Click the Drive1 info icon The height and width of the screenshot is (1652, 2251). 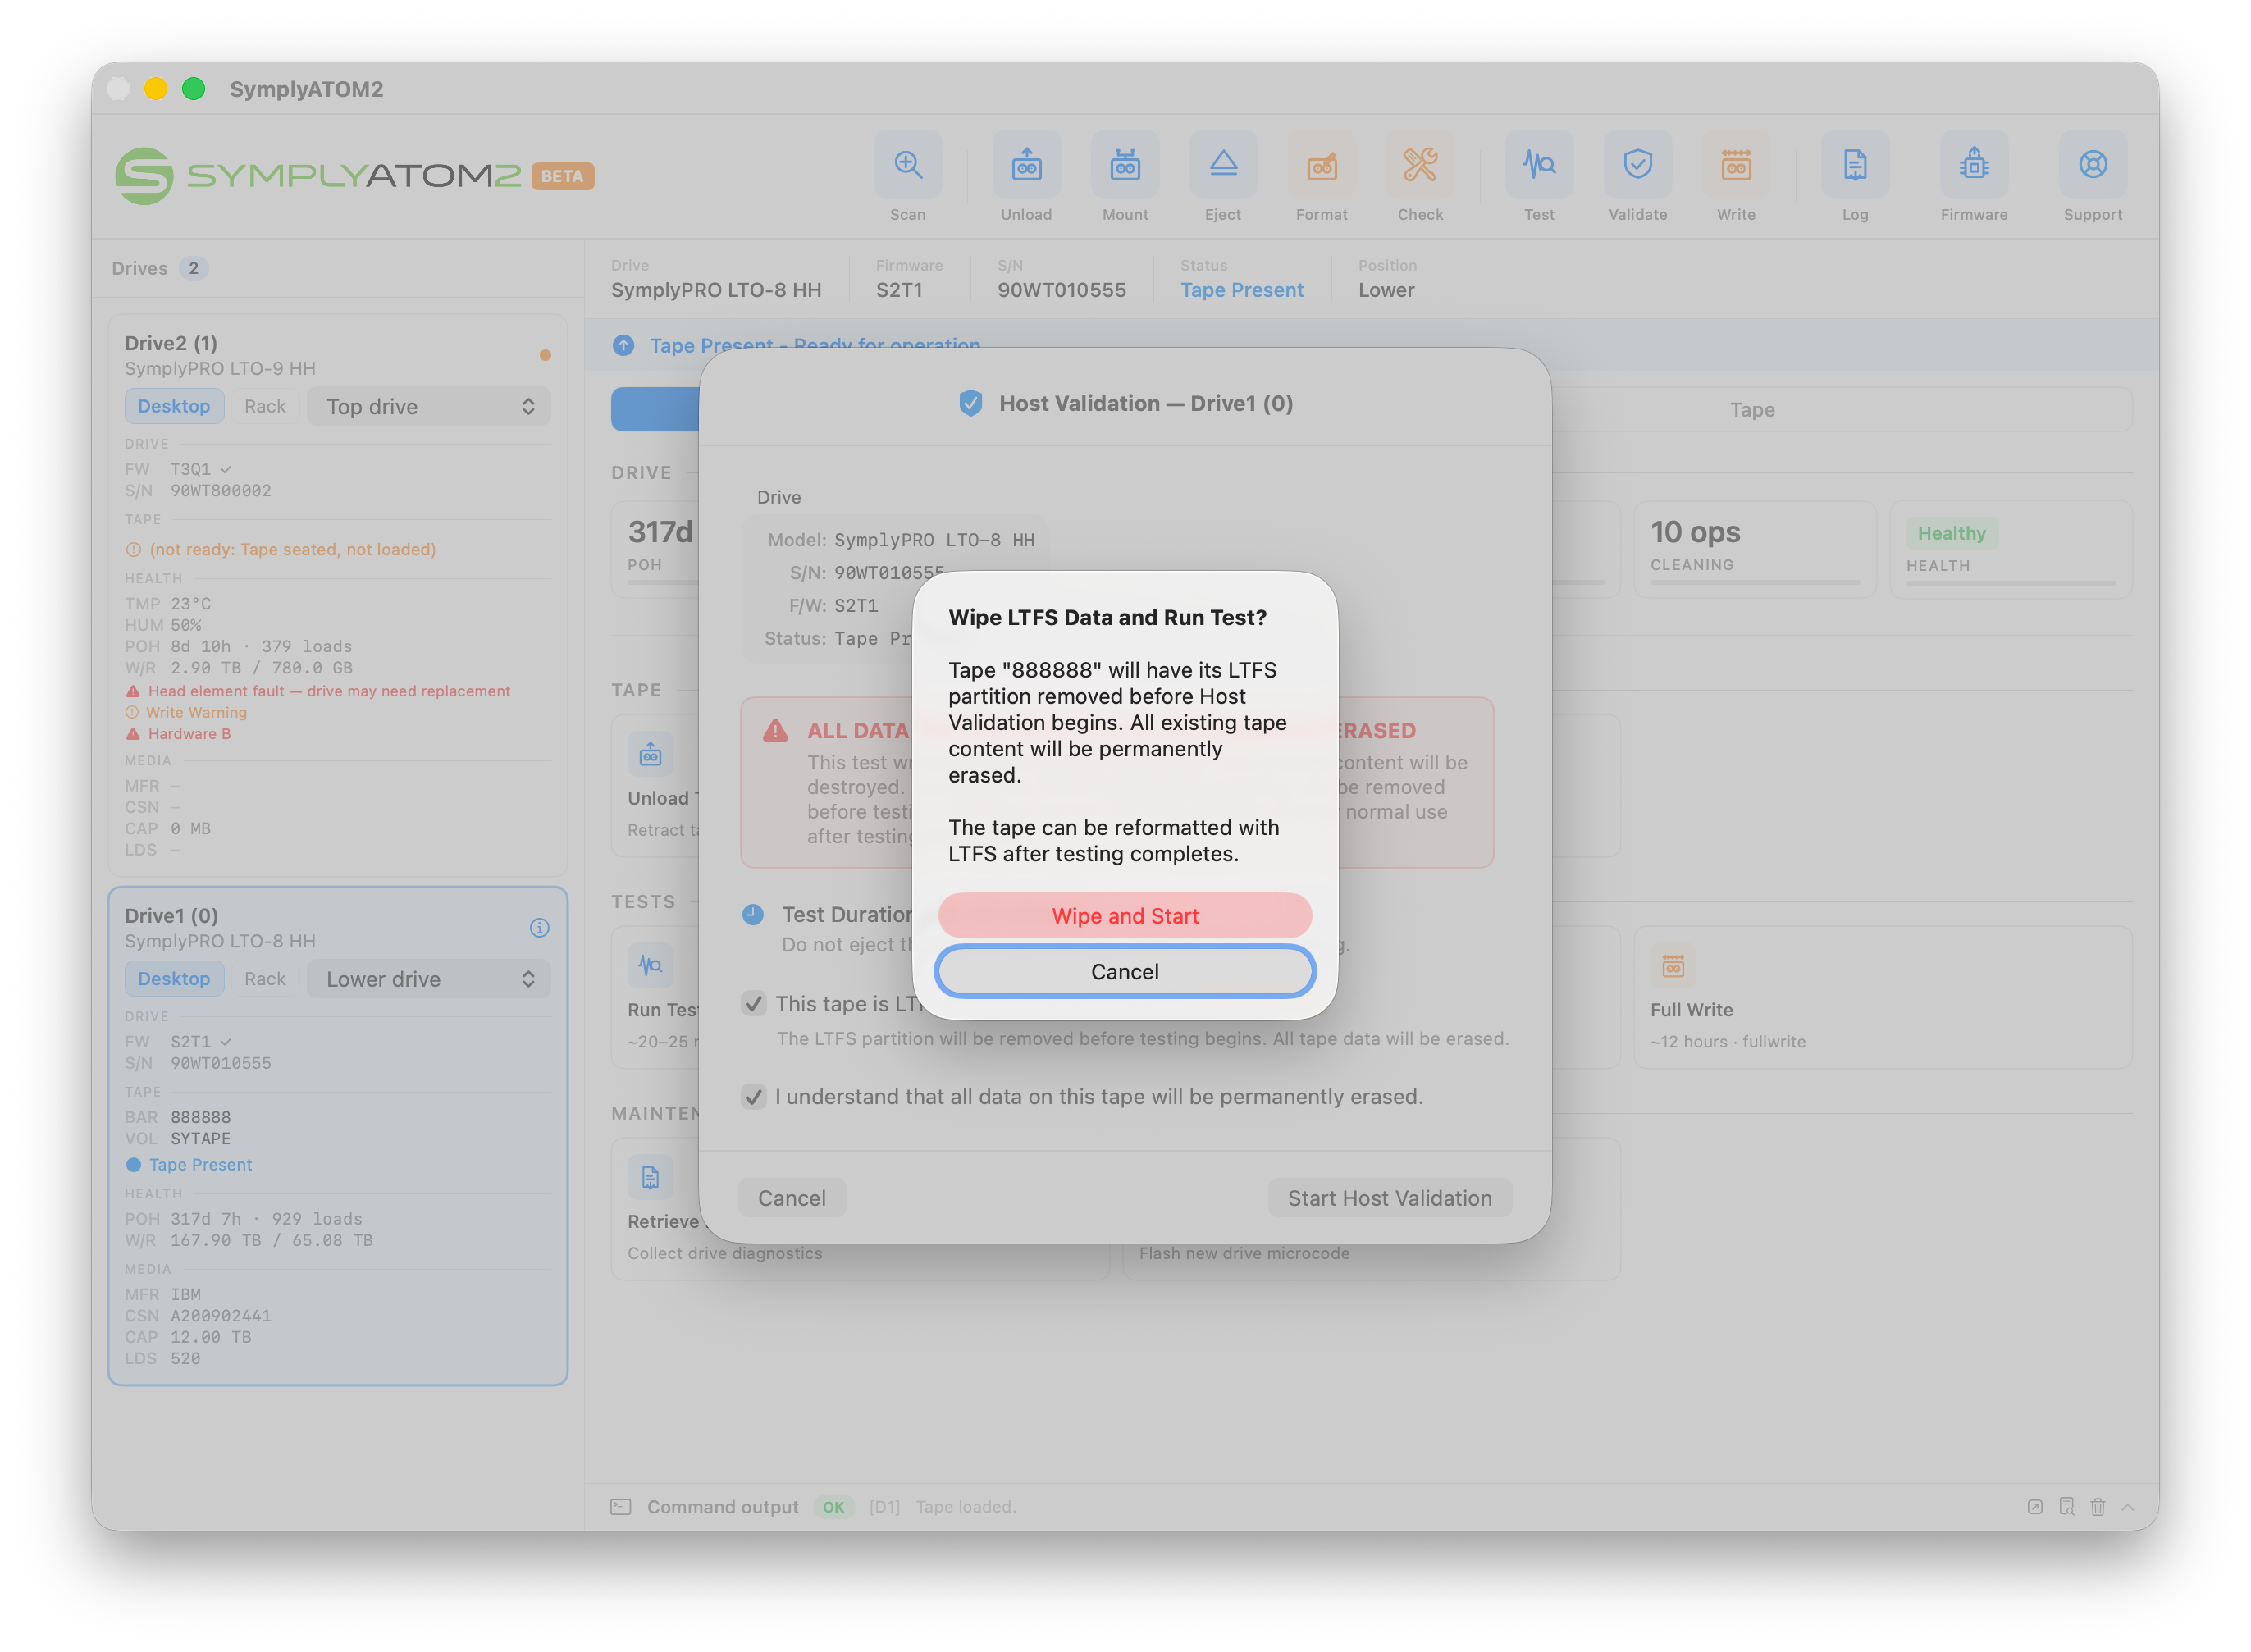tap(539, 927)
